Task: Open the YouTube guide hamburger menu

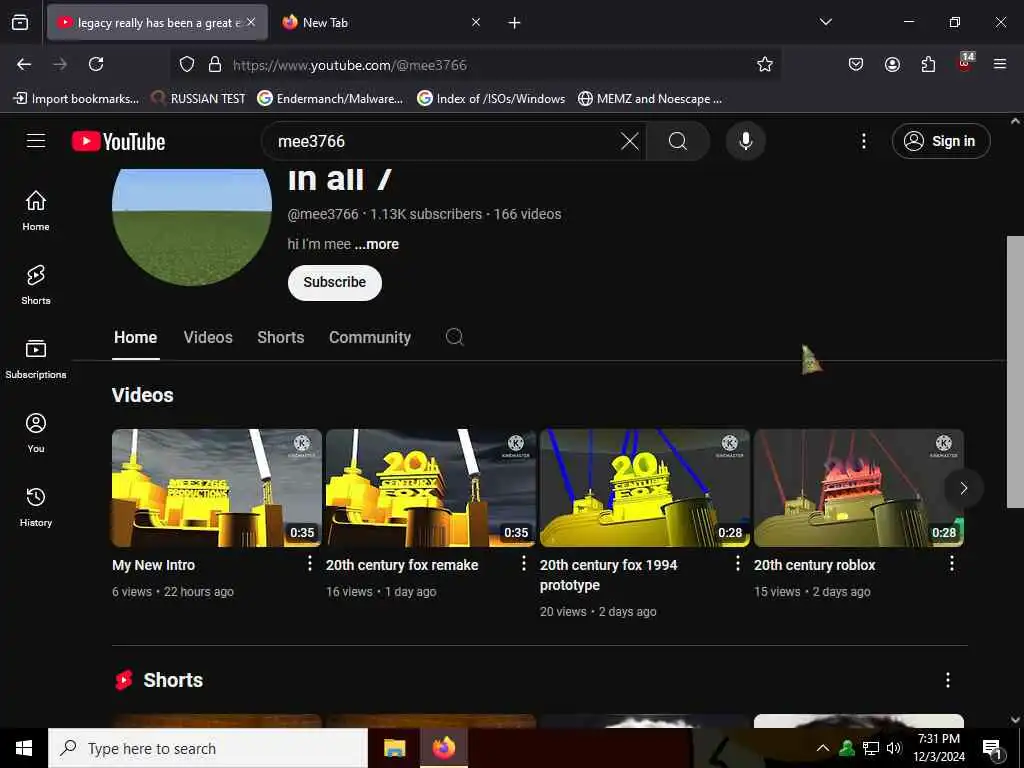Action: click(x=36, y=140)
